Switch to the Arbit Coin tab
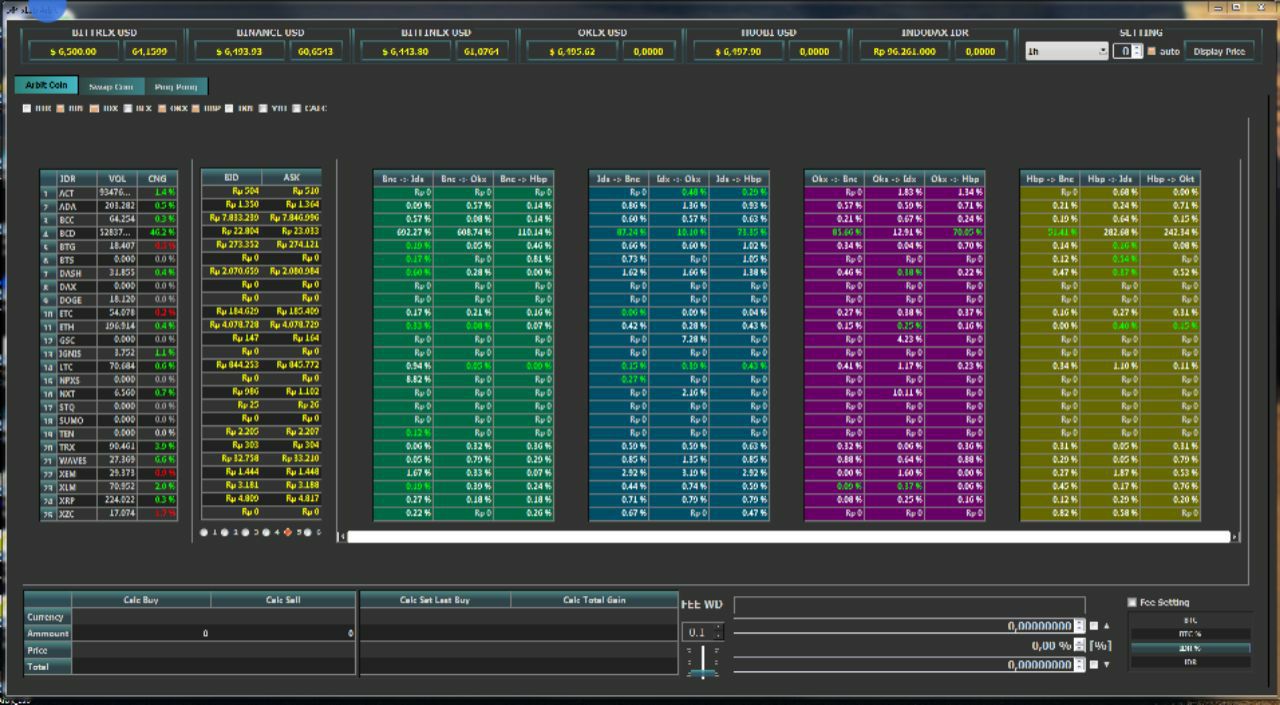Image resolution: width=1280 pixels, height=705 pixels. [46, 86]
